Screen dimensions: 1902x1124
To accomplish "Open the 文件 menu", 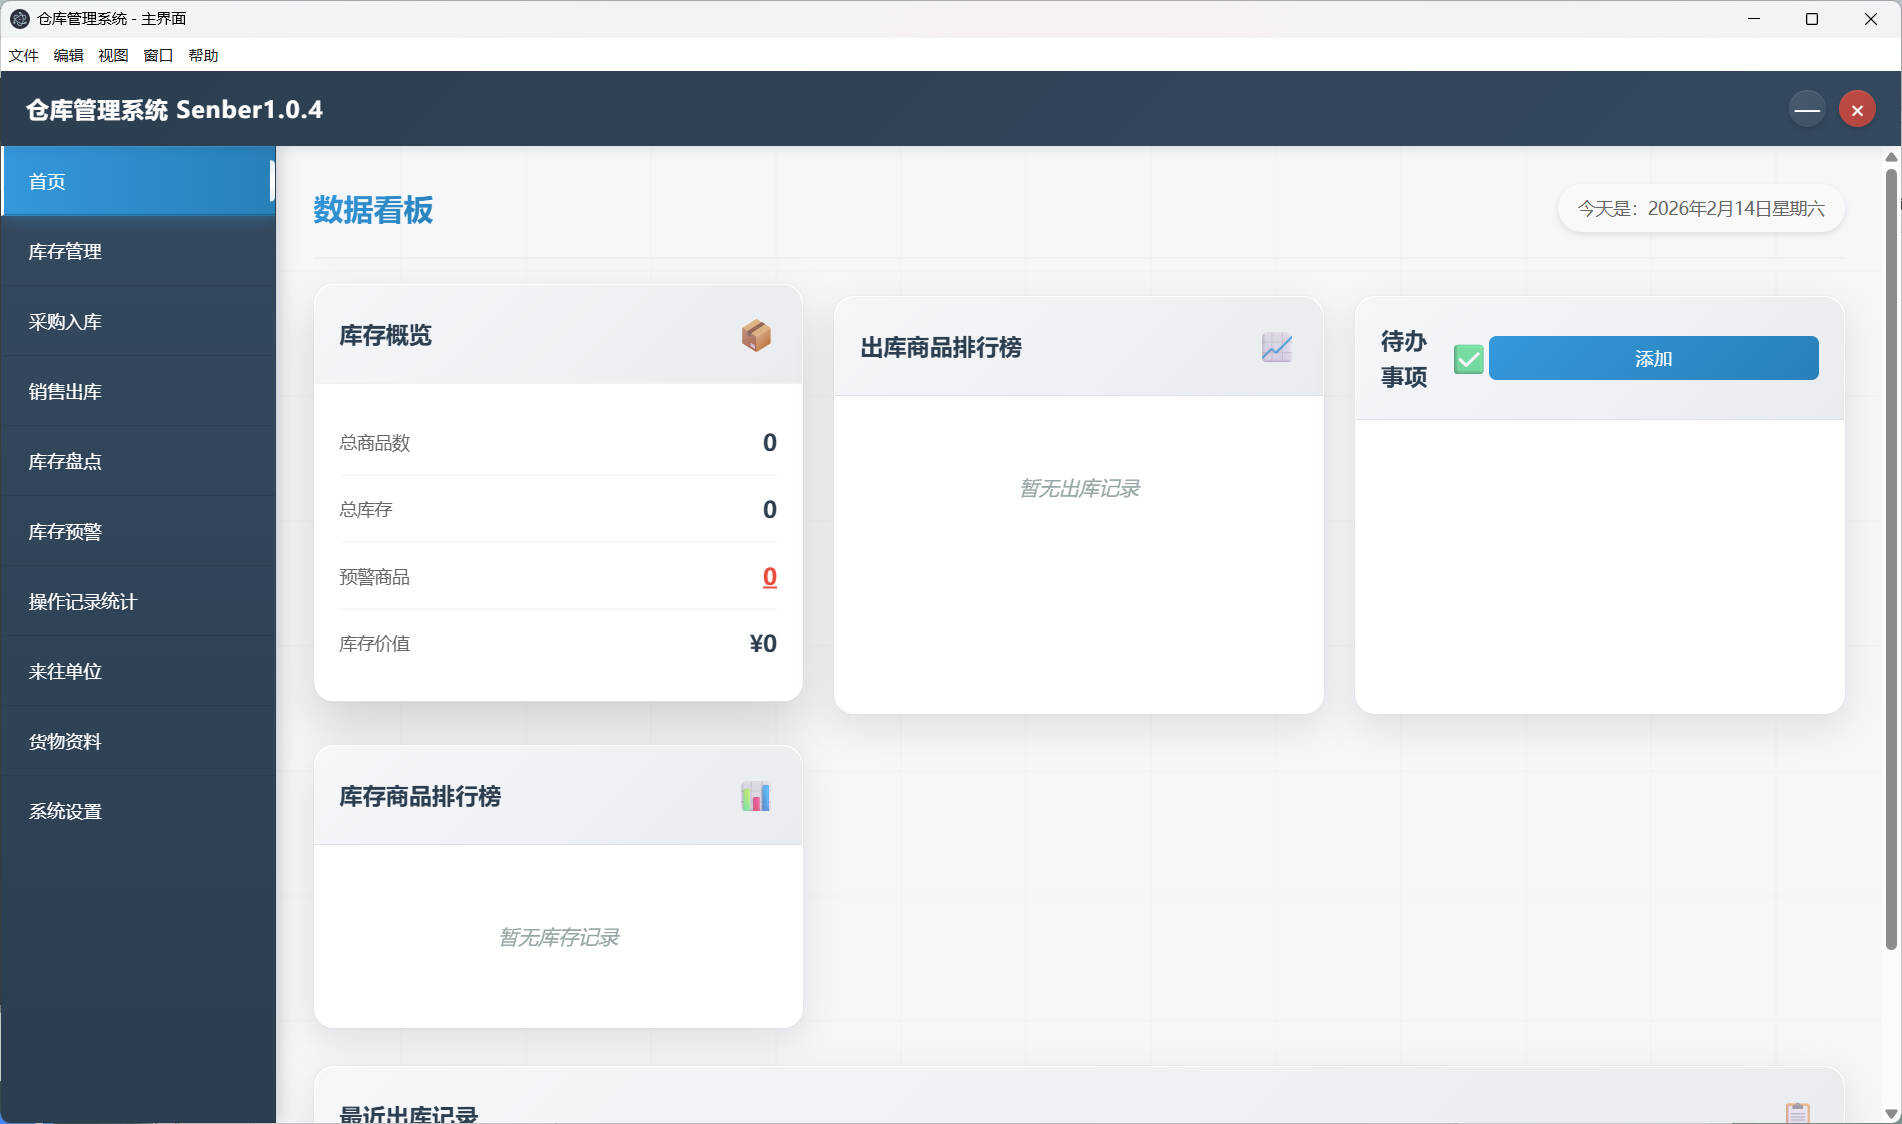I will 23,55.
